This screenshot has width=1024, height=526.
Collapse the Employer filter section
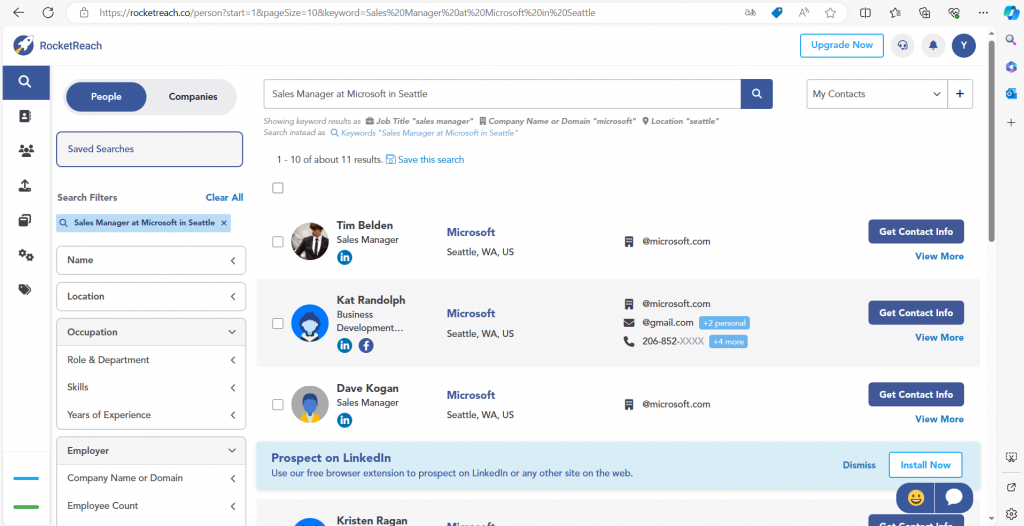click(x=152, y=450)
